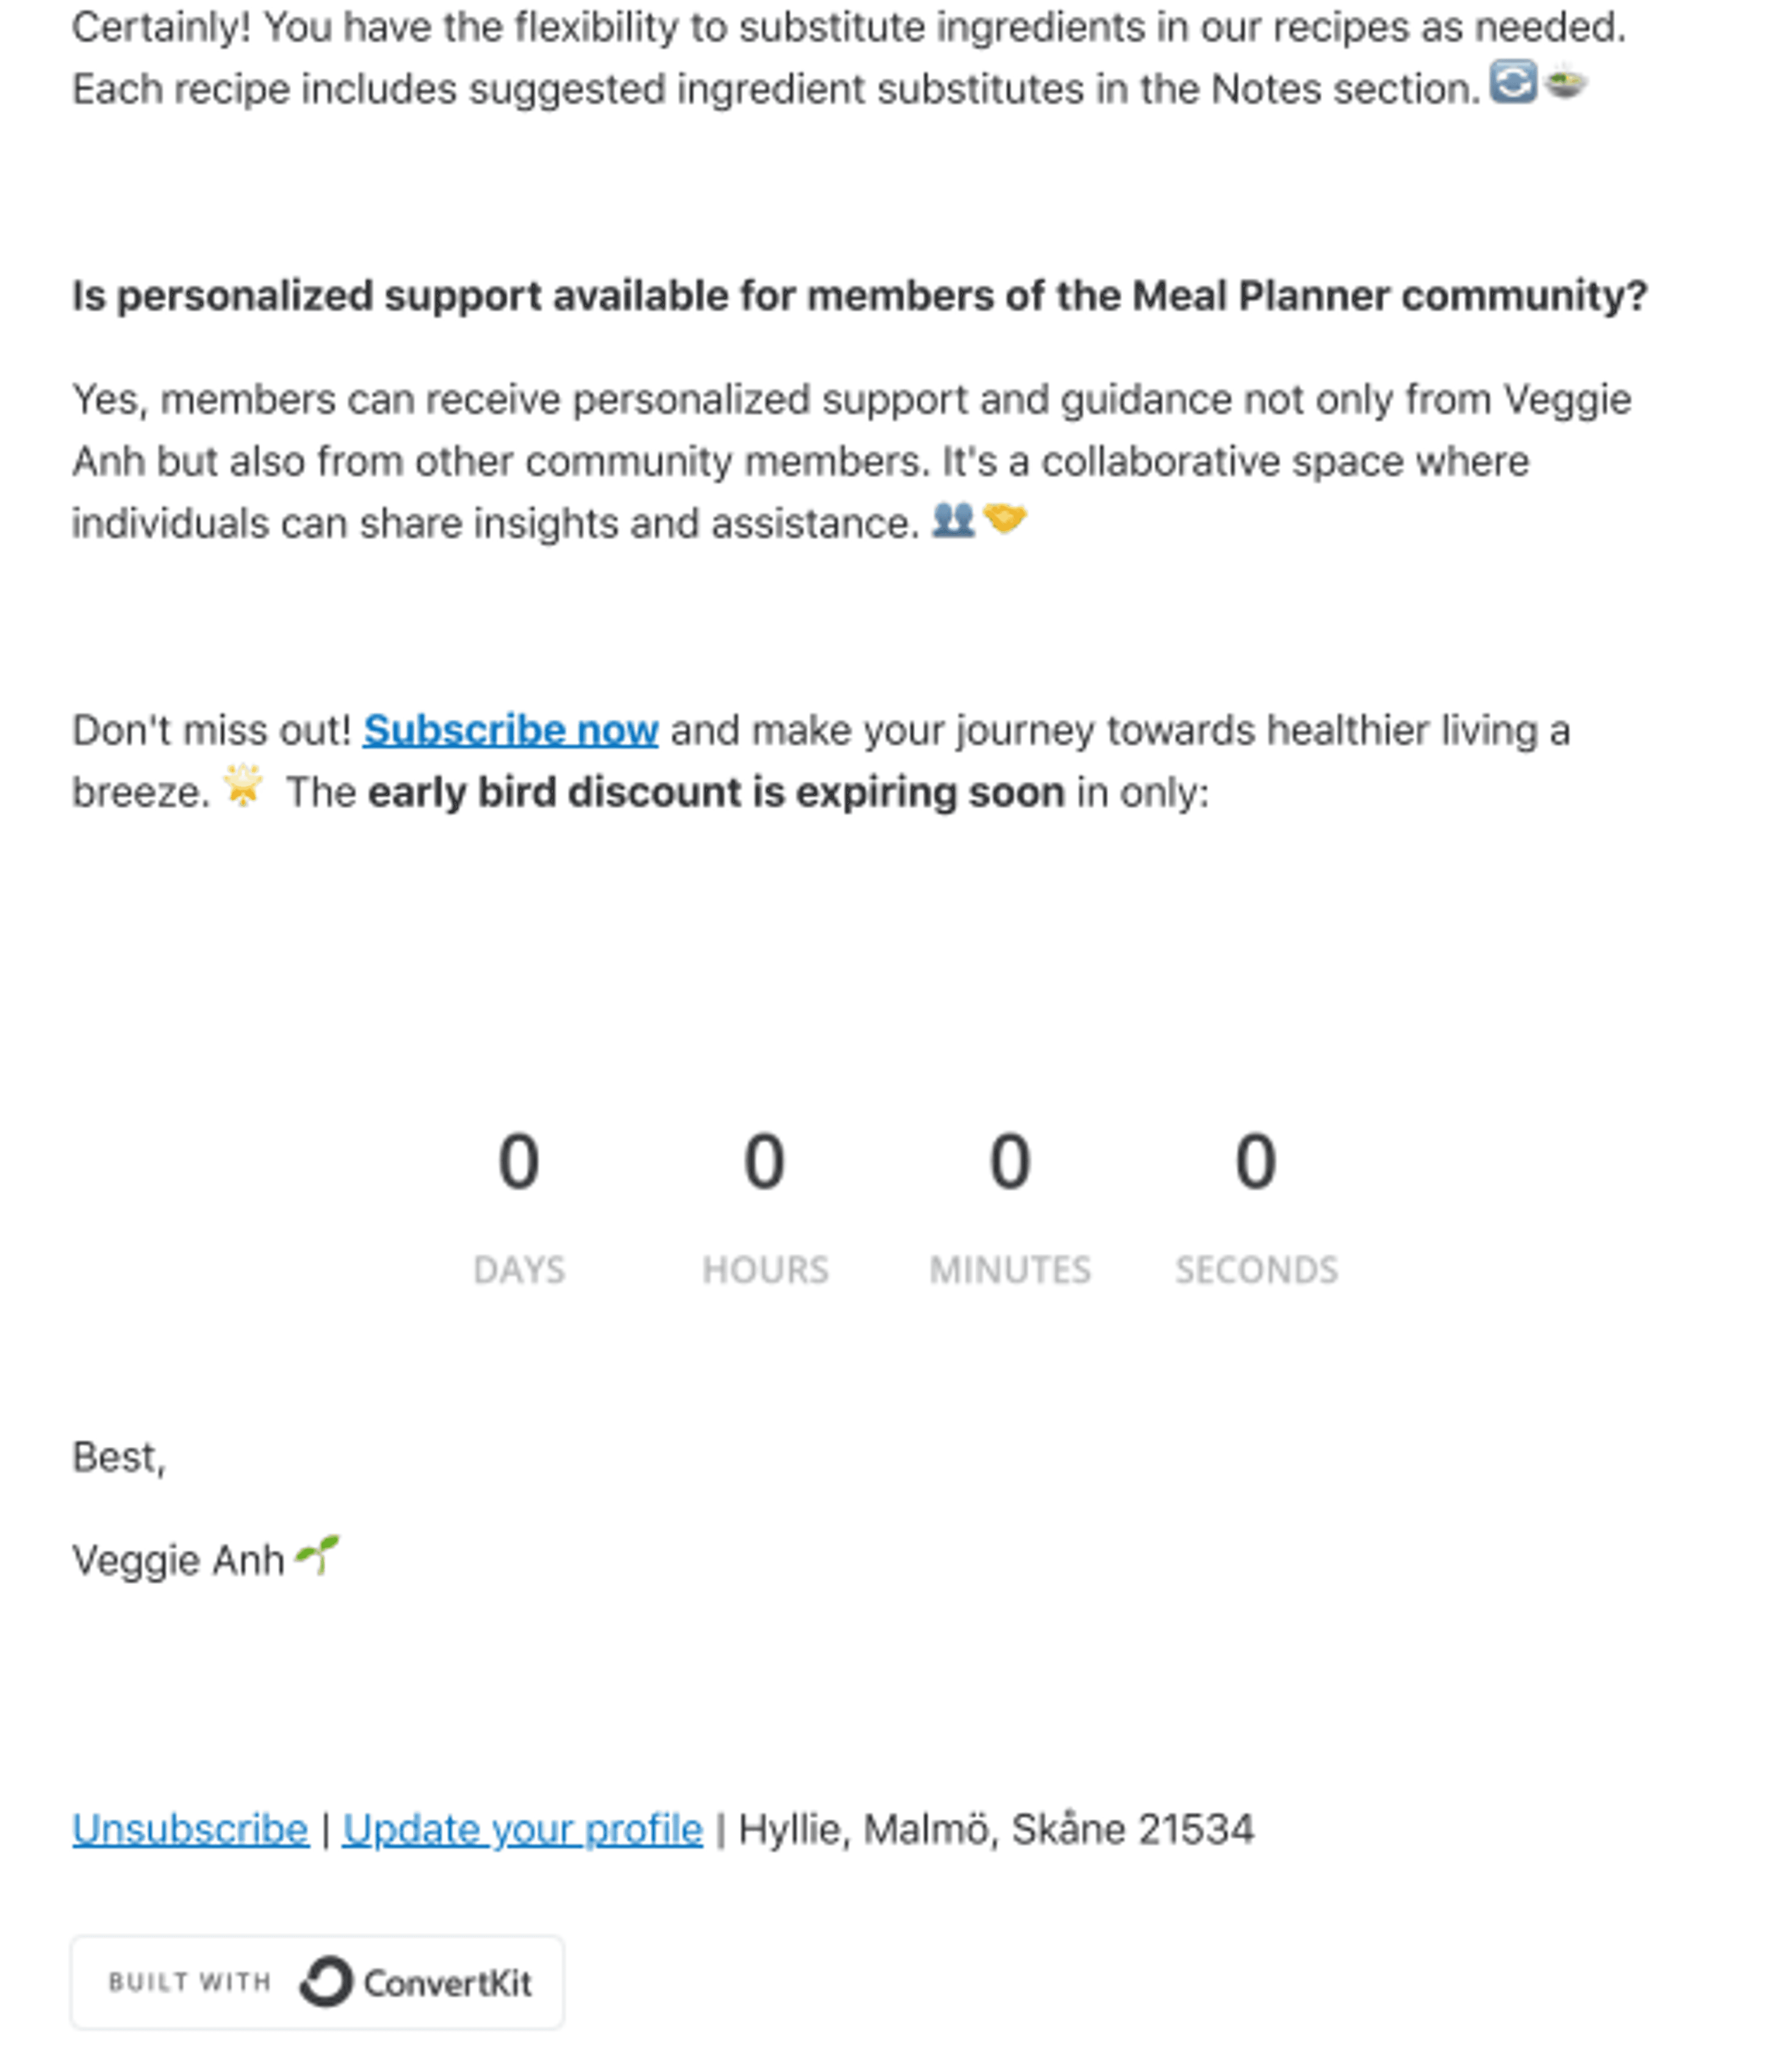Click the countdown HOURS number
This screenshot has height=2072, width=1772.
[x=764, y=1162]
